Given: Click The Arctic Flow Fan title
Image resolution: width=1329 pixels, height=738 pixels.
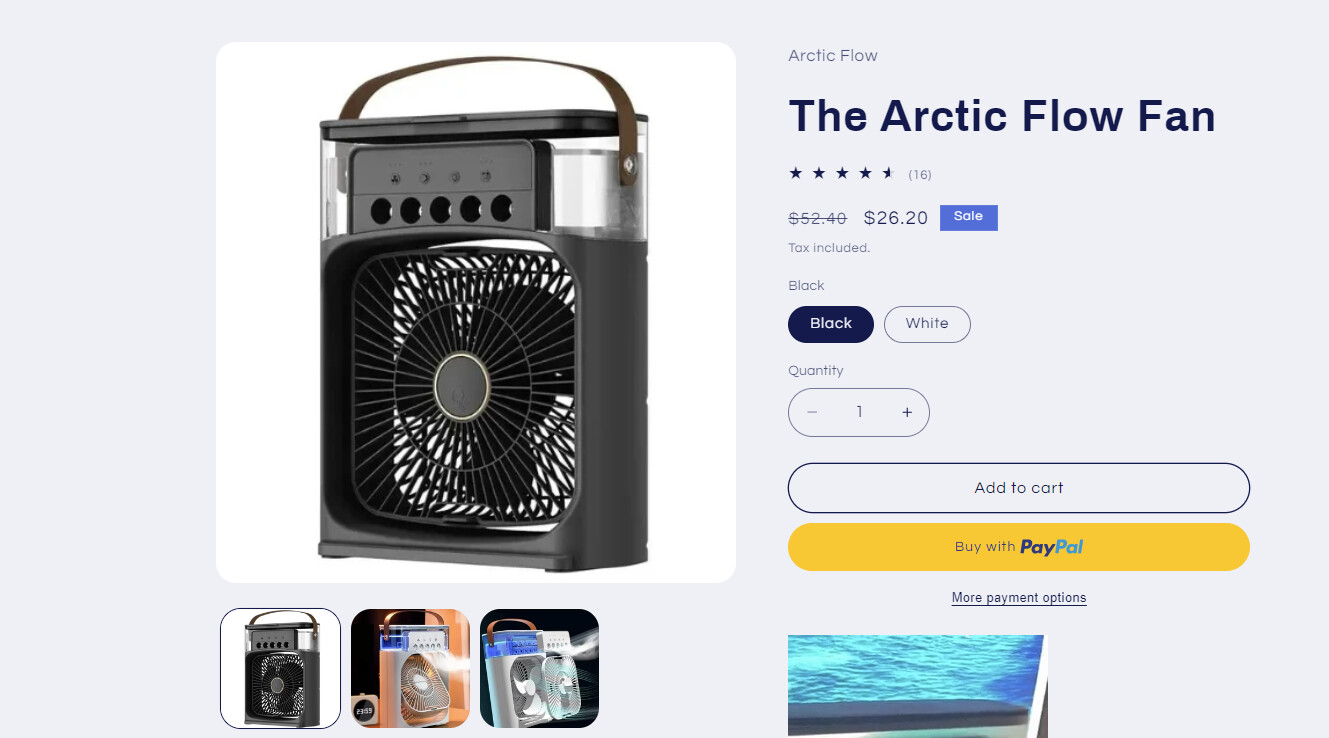Looking at the screenshot, I should pyautogui.click(x=1002, y=116).
